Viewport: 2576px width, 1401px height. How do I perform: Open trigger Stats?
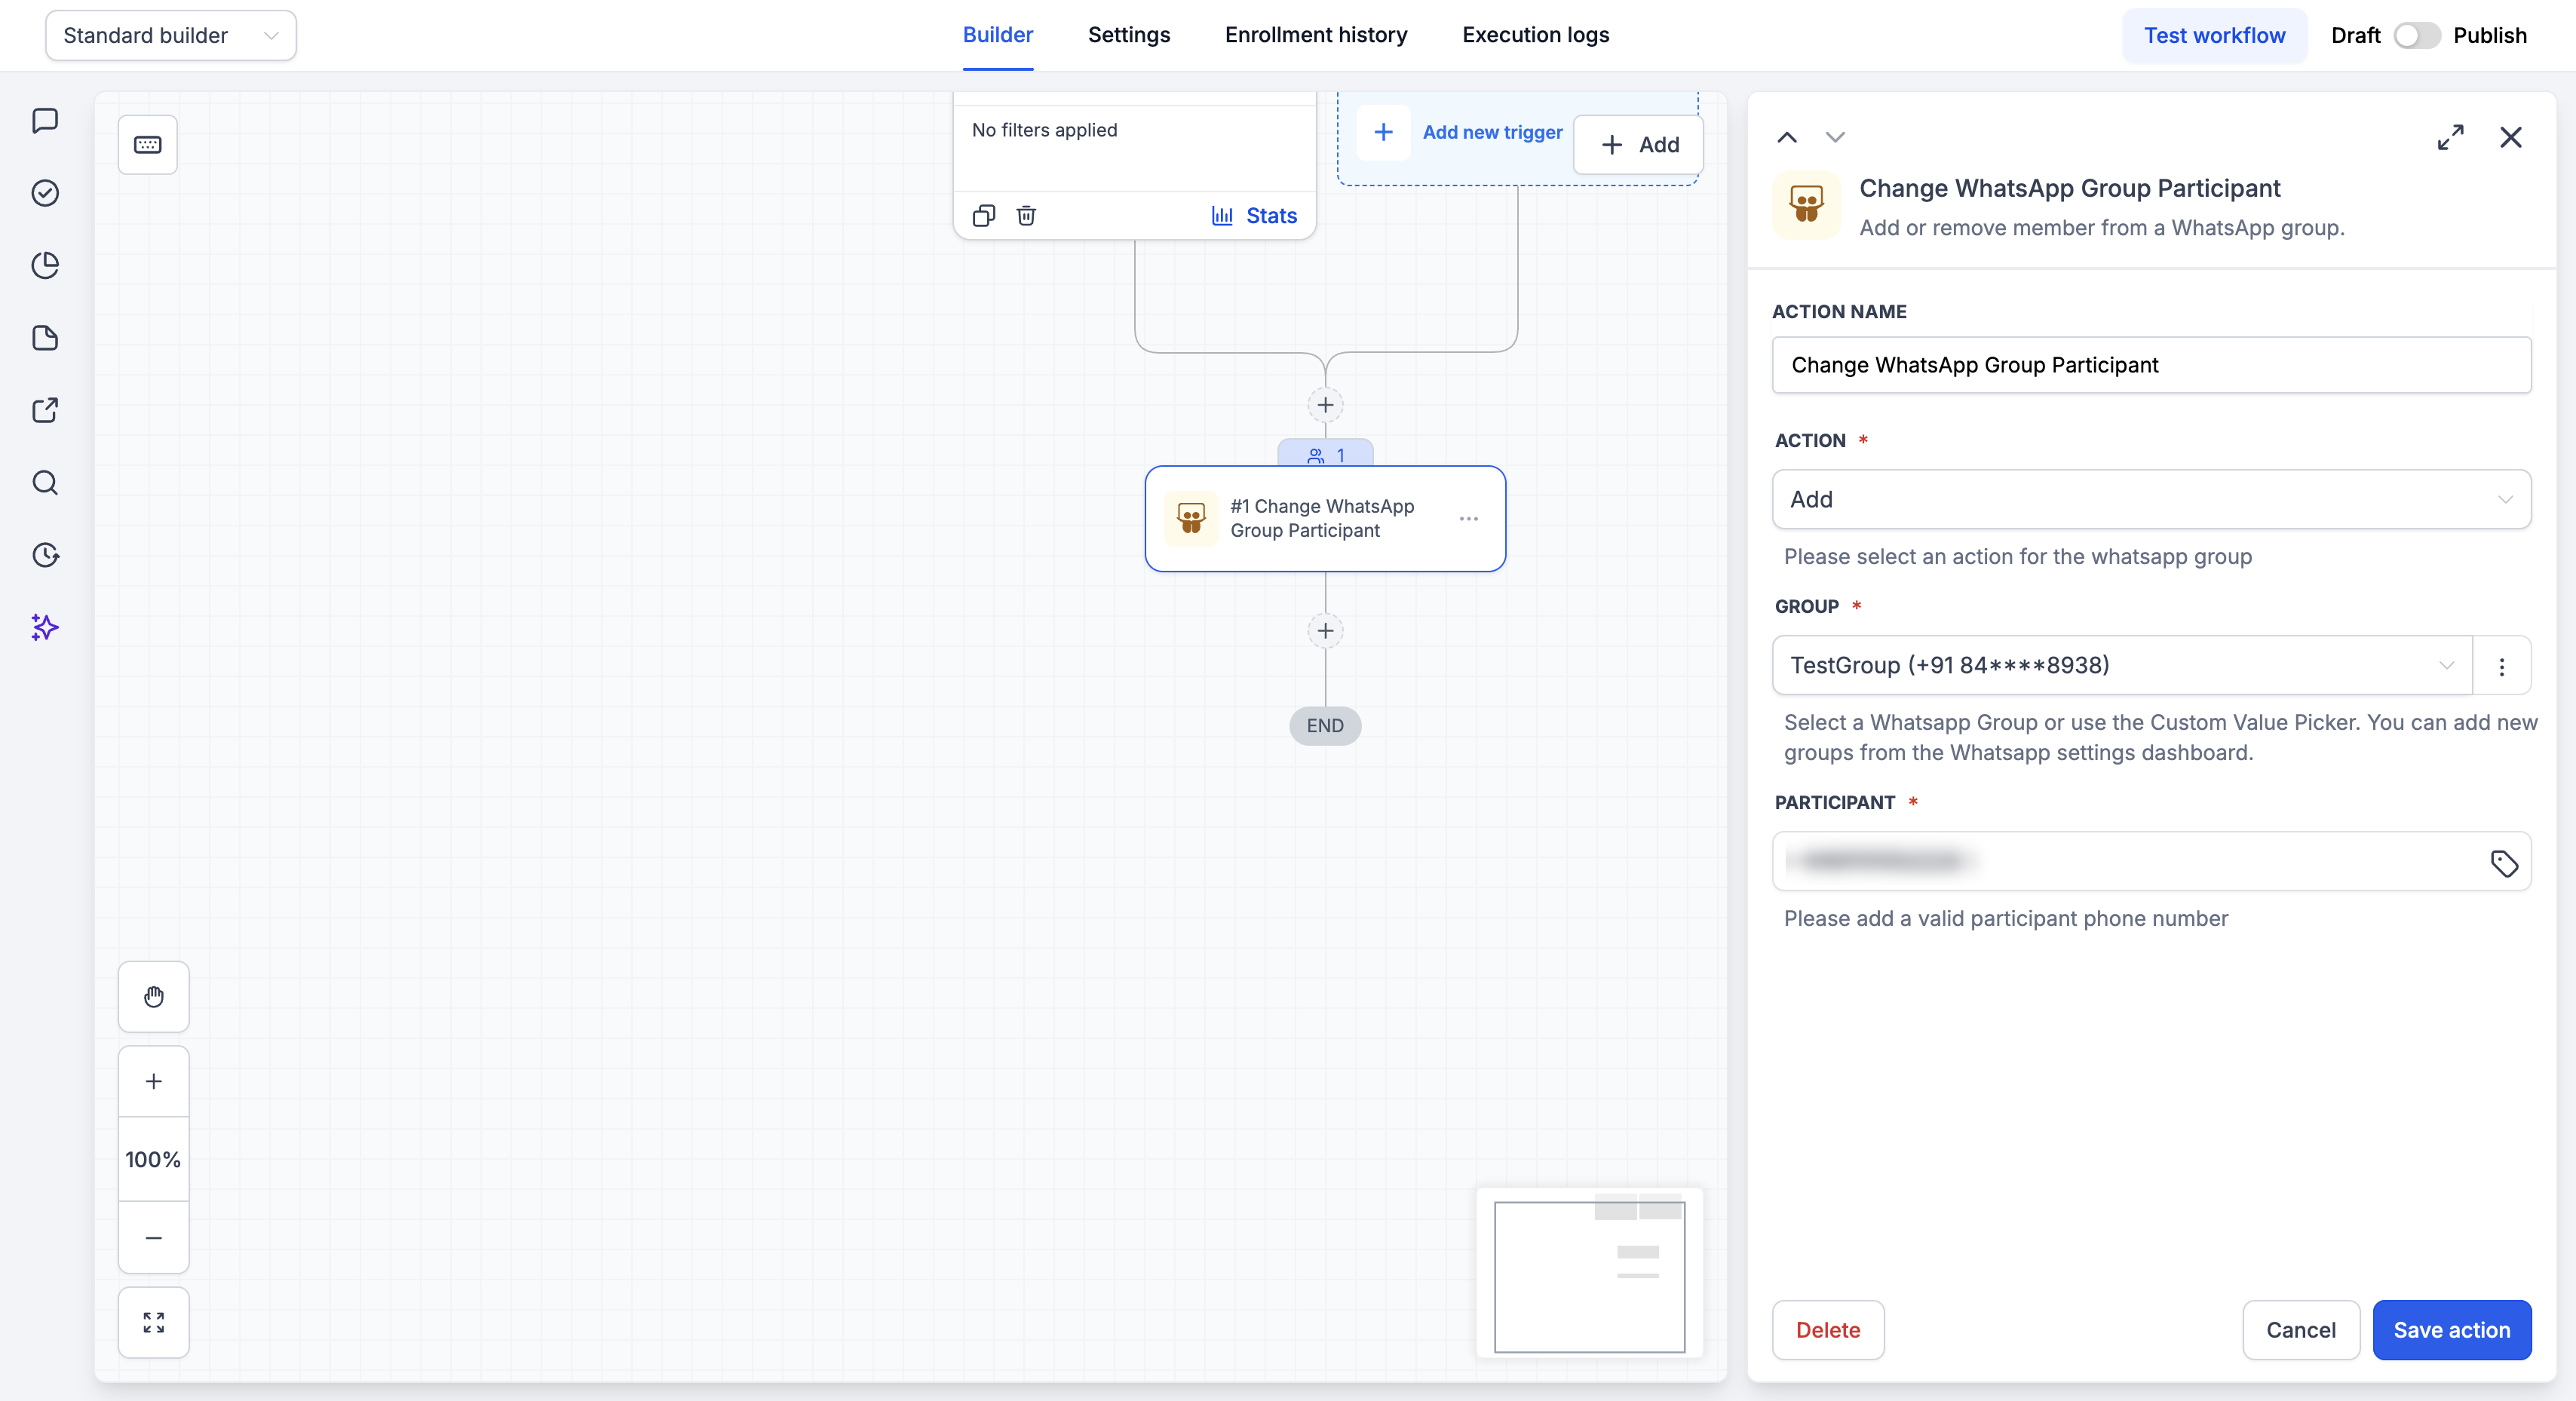click(1254, 215)
